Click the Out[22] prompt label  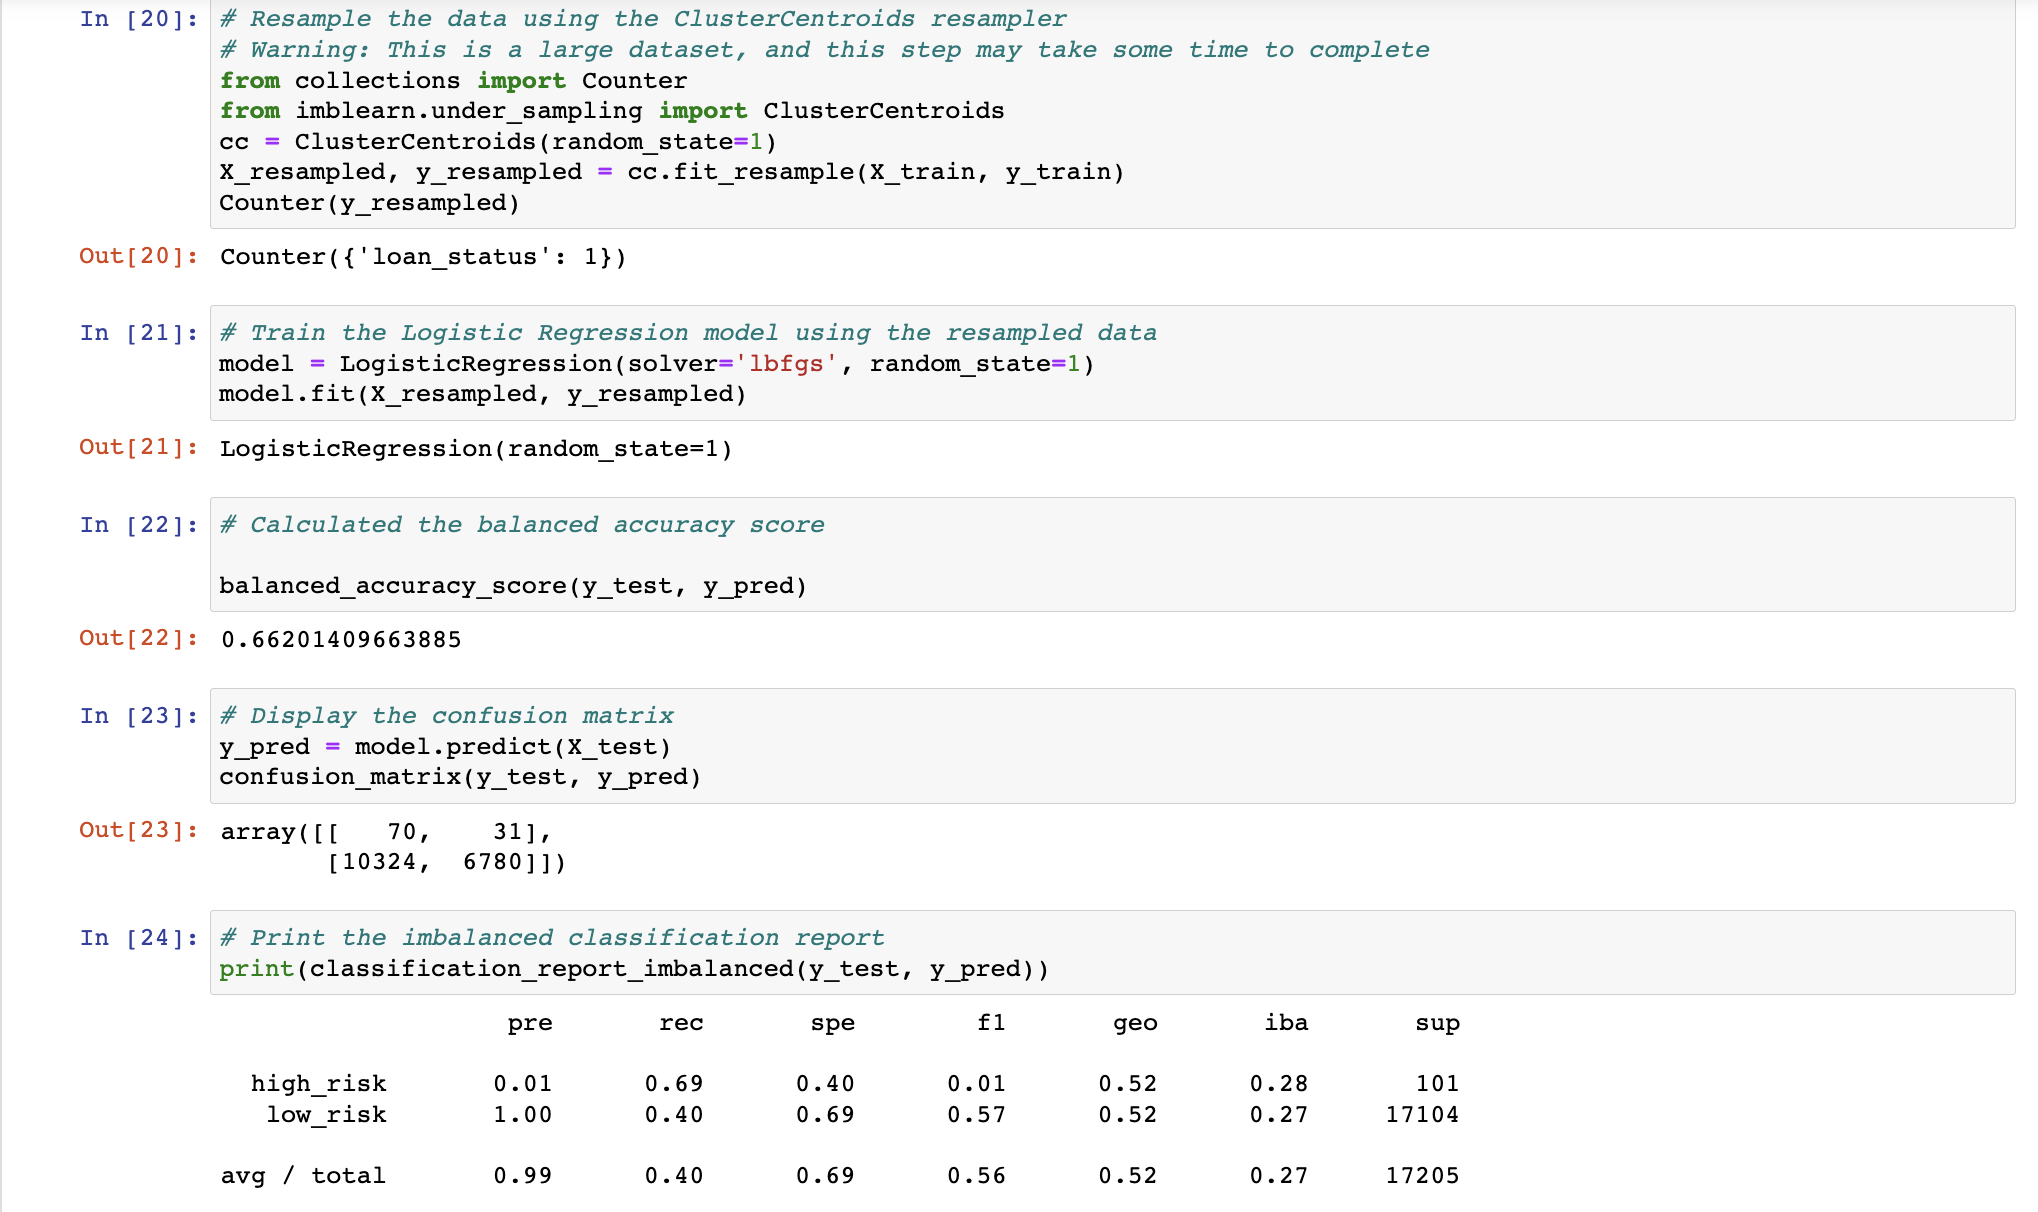[136, 638]
